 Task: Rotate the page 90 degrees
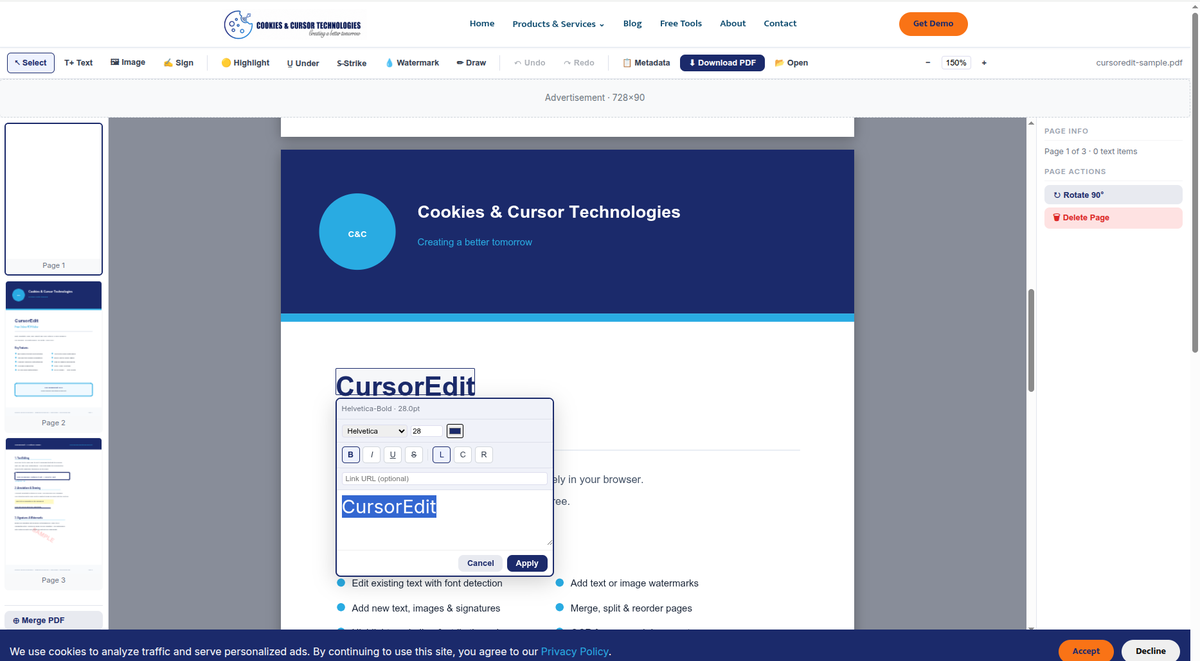(1113, 195)
